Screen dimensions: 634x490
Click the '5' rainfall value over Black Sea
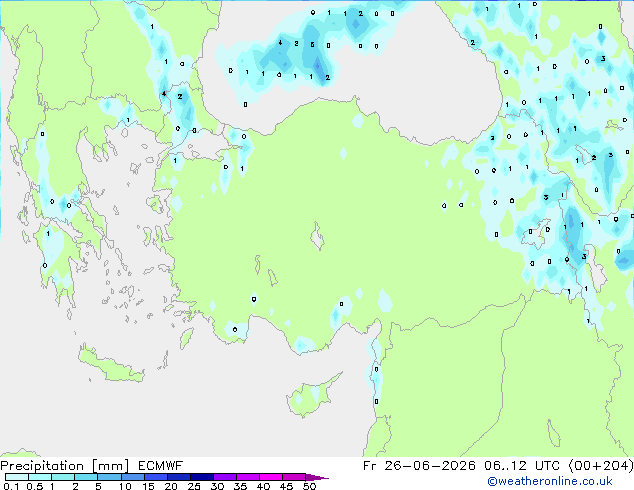coord(312,44)
